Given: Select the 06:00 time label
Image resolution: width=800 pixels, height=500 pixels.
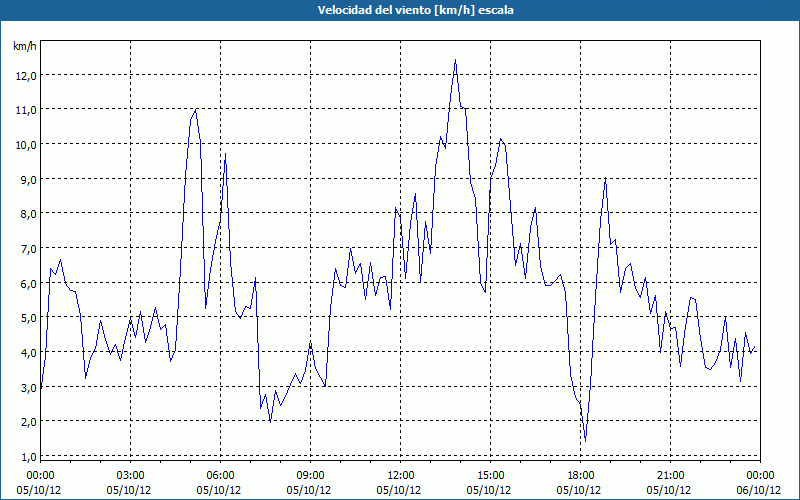Looking at the screenshot, I should 220,476.
